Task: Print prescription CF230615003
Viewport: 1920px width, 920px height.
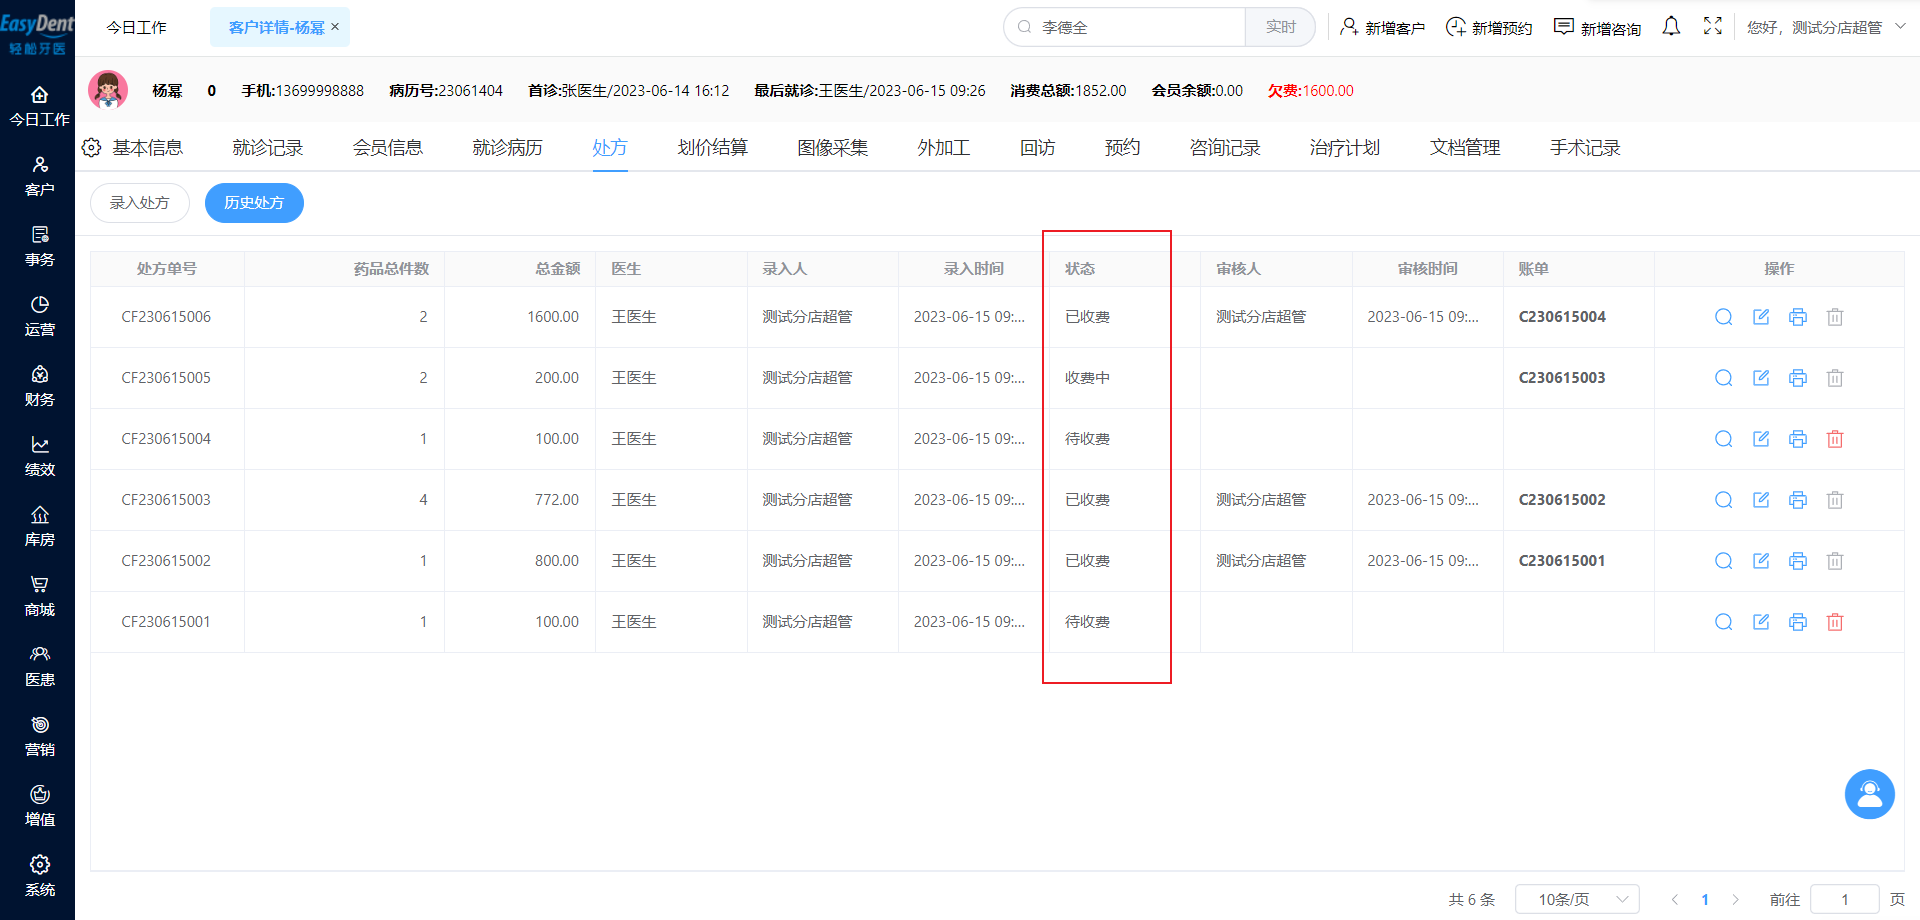Action: coord(1798,500)
